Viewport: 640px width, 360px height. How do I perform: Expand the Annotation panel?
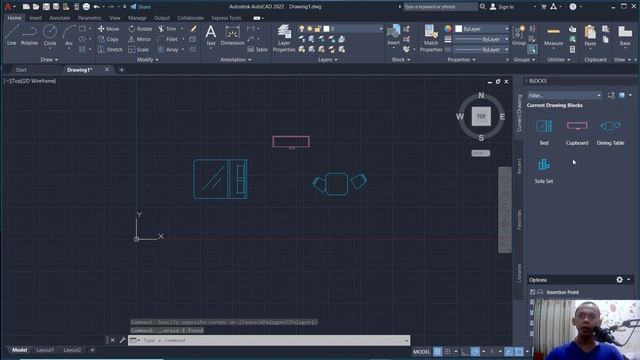pyautogui.click(x=236, y=60)
